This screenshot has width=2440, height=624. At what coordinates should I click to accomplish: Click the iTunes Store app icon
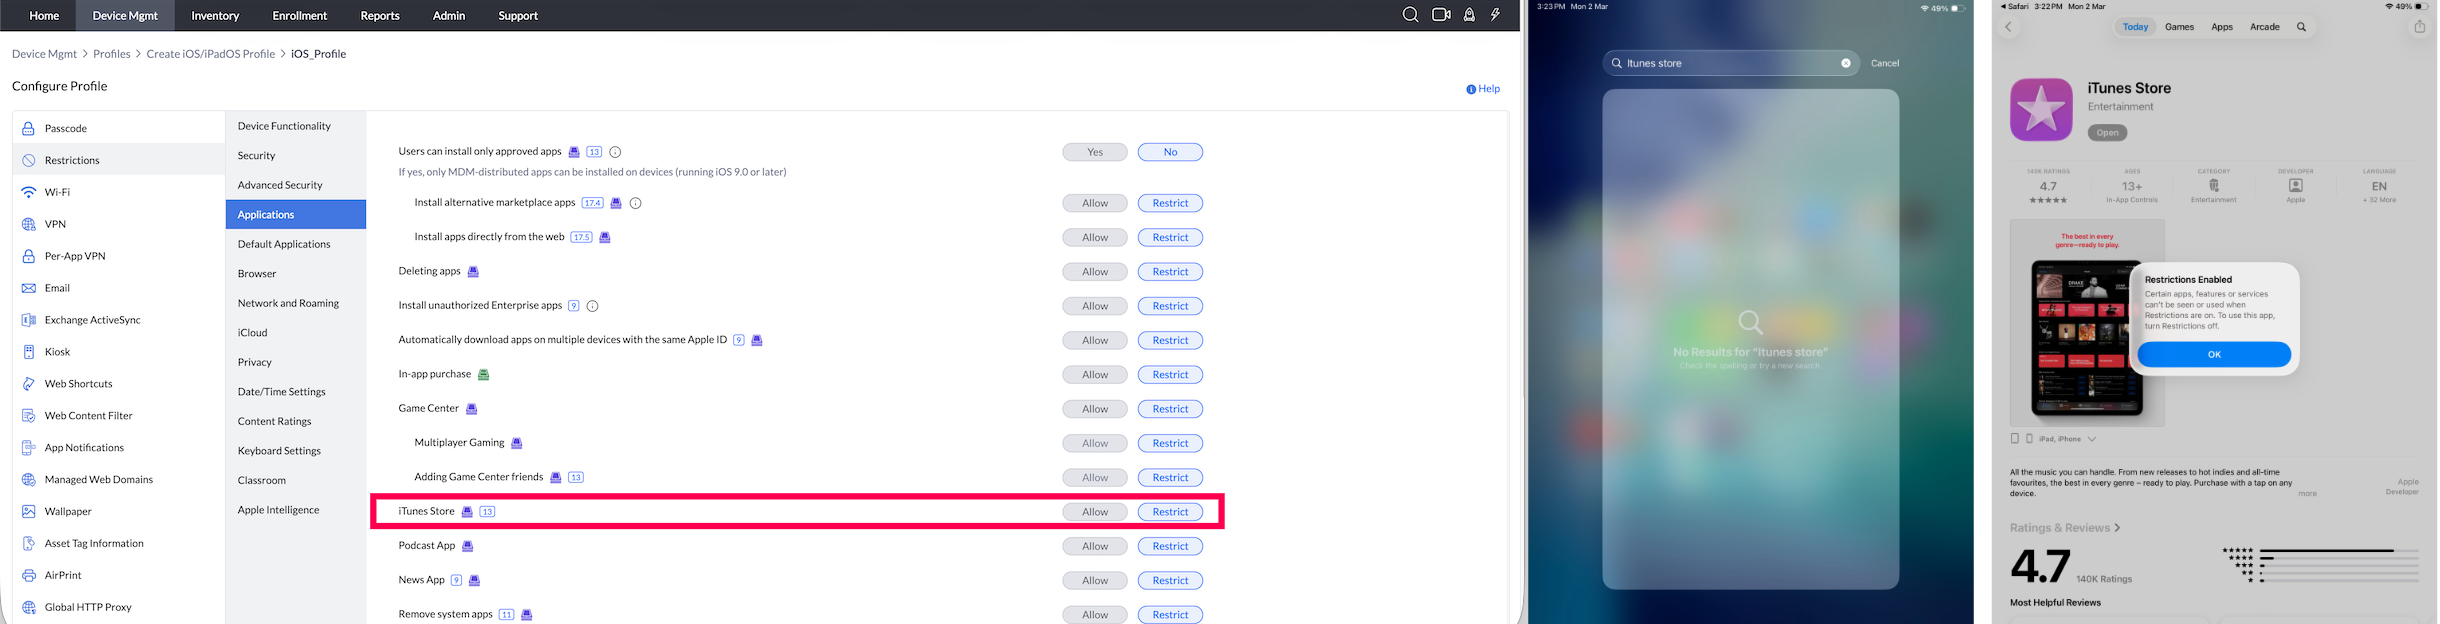pyautogui.click(x=2041, y=110)
